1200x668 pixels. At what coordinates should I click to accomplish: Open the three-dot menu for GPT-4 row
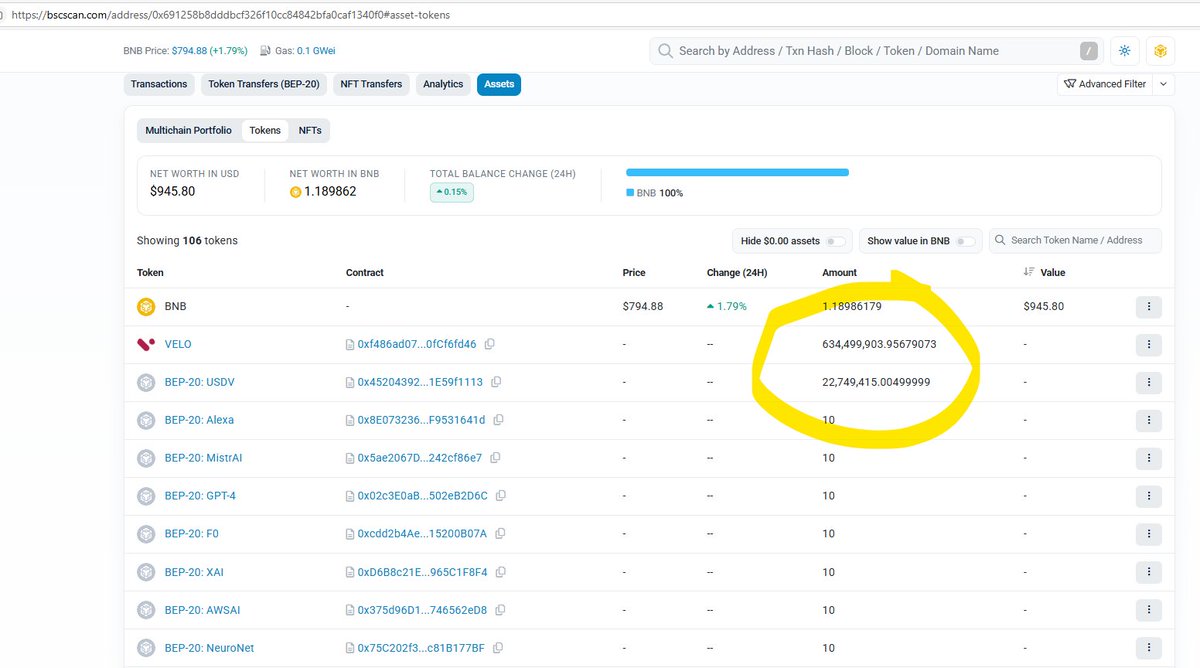coord(1149,496)
